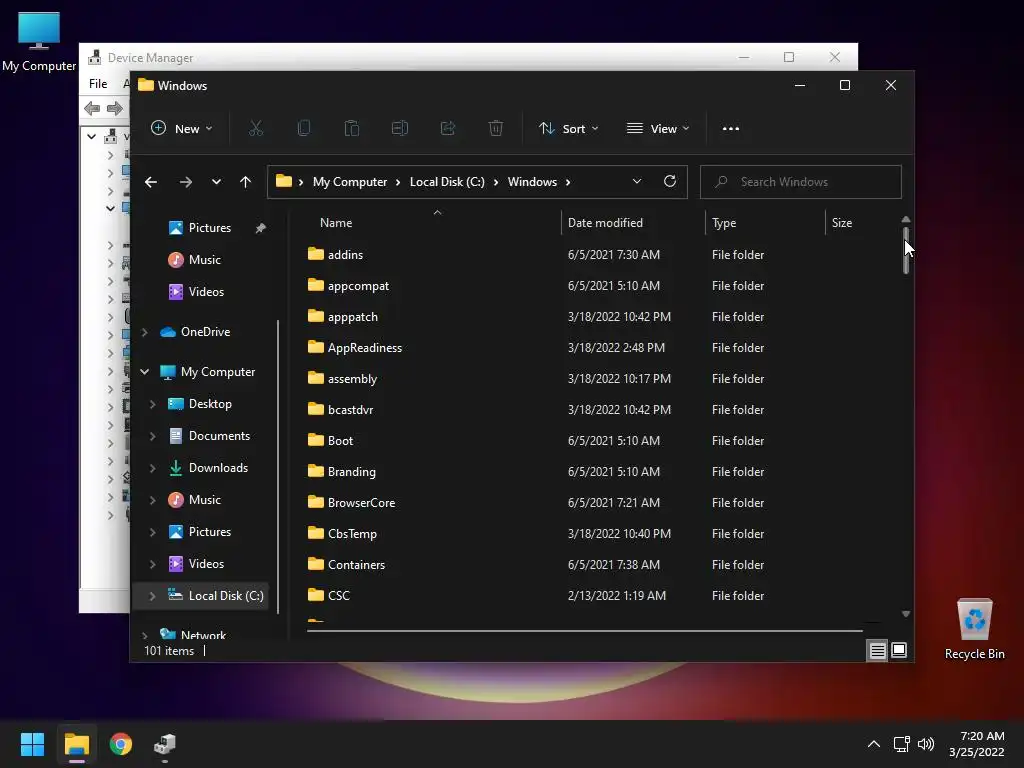Click Windows breadcrumb segment
This screenshot has width=1024, height=768.
click(x=532, y=182)
